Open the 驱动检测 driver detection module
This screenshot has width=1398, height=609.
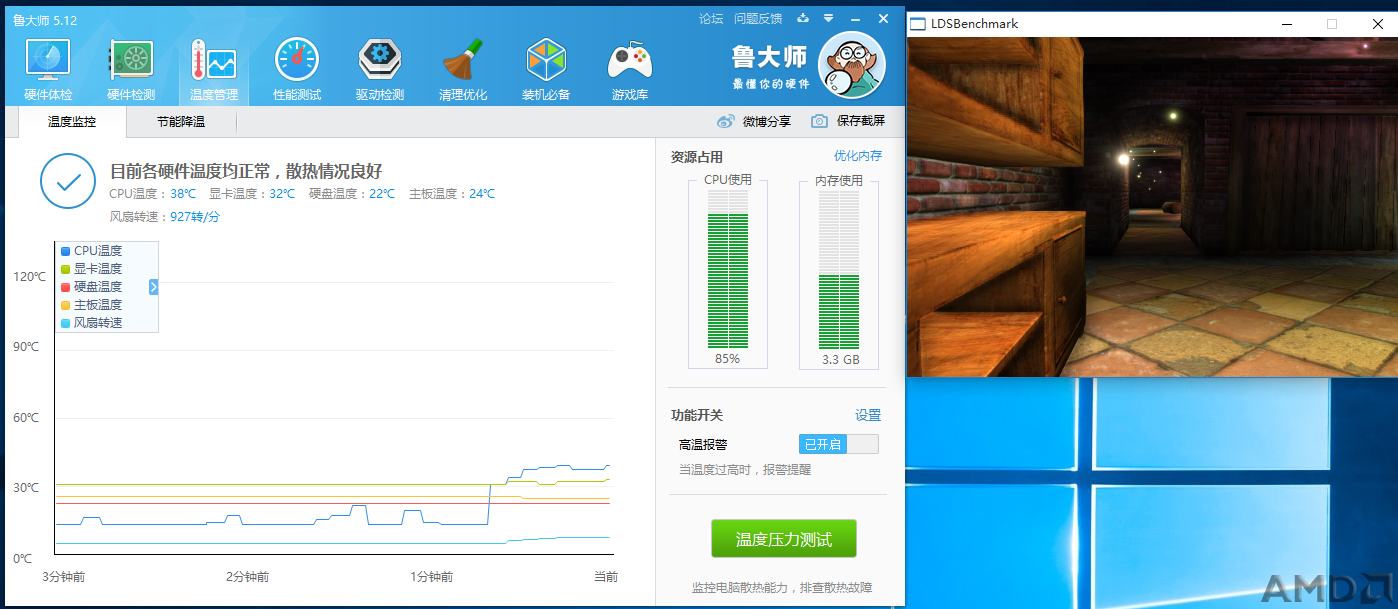click(x=380, y=71)
